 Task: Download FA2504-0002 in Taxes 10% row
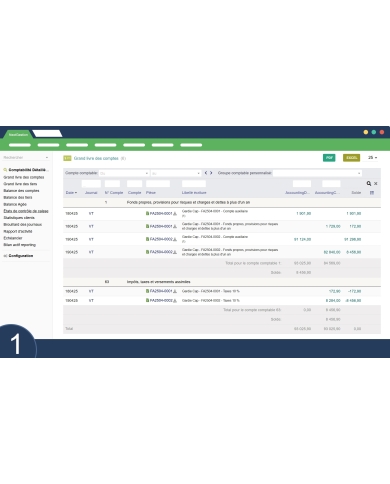pos(175,301)
